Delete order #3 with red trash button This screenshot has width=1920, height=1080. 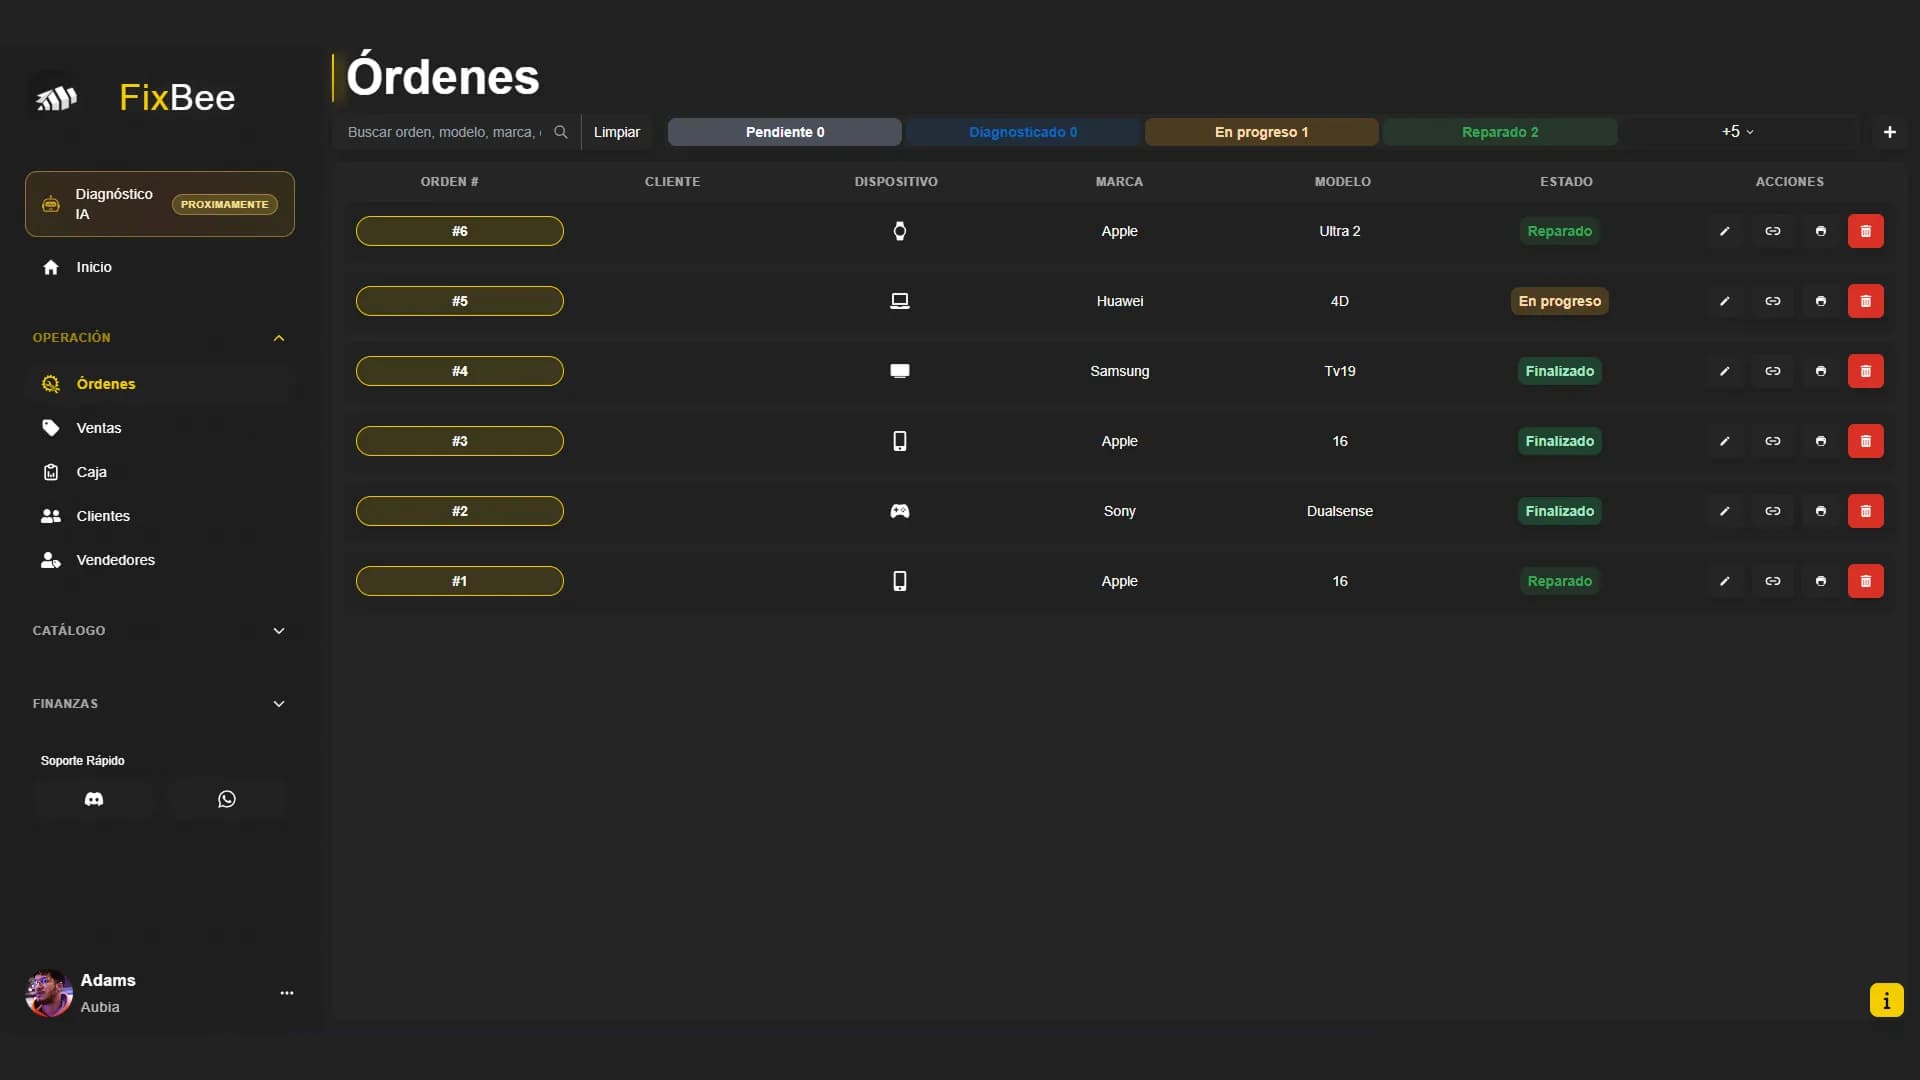coord(1865,441)
